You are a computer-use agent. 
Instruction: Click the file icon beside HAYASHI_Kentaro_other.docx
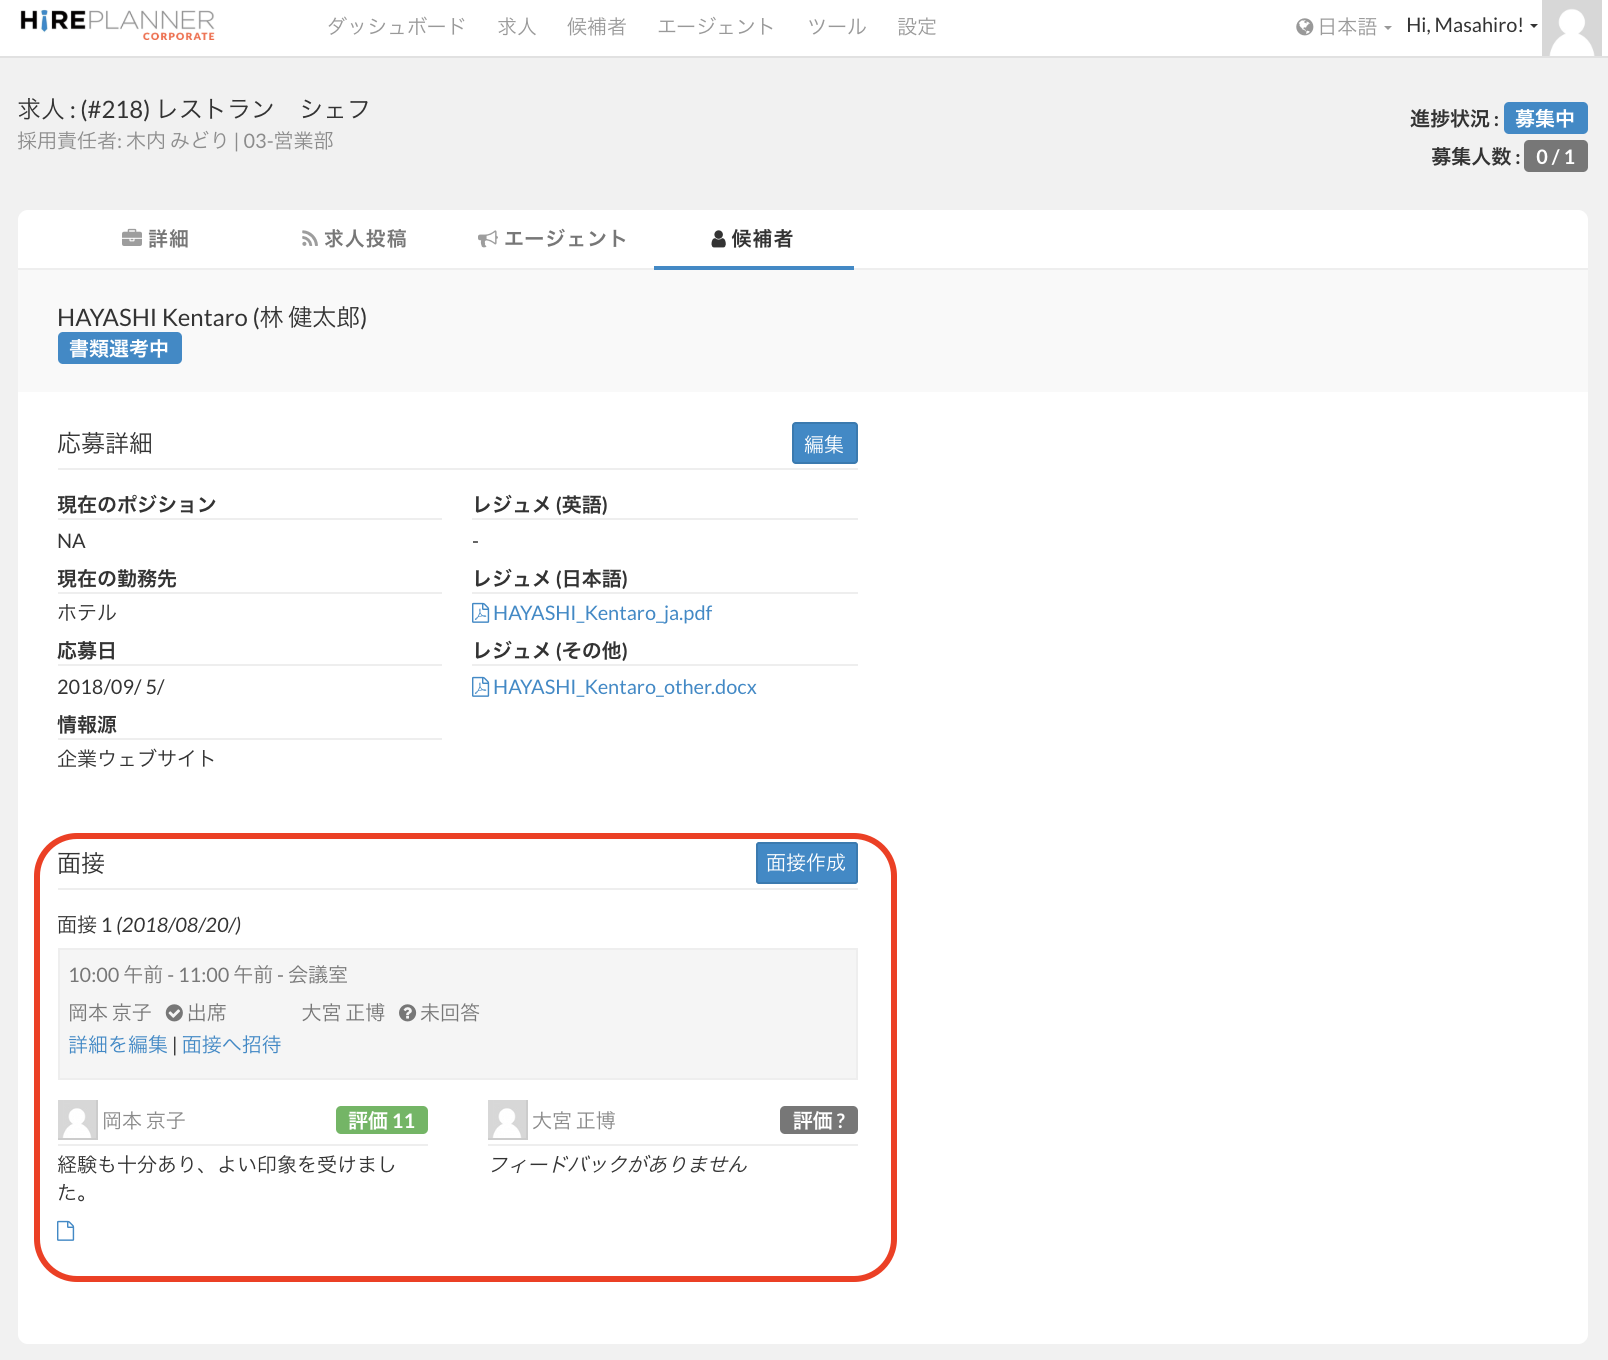pos(480,687)
